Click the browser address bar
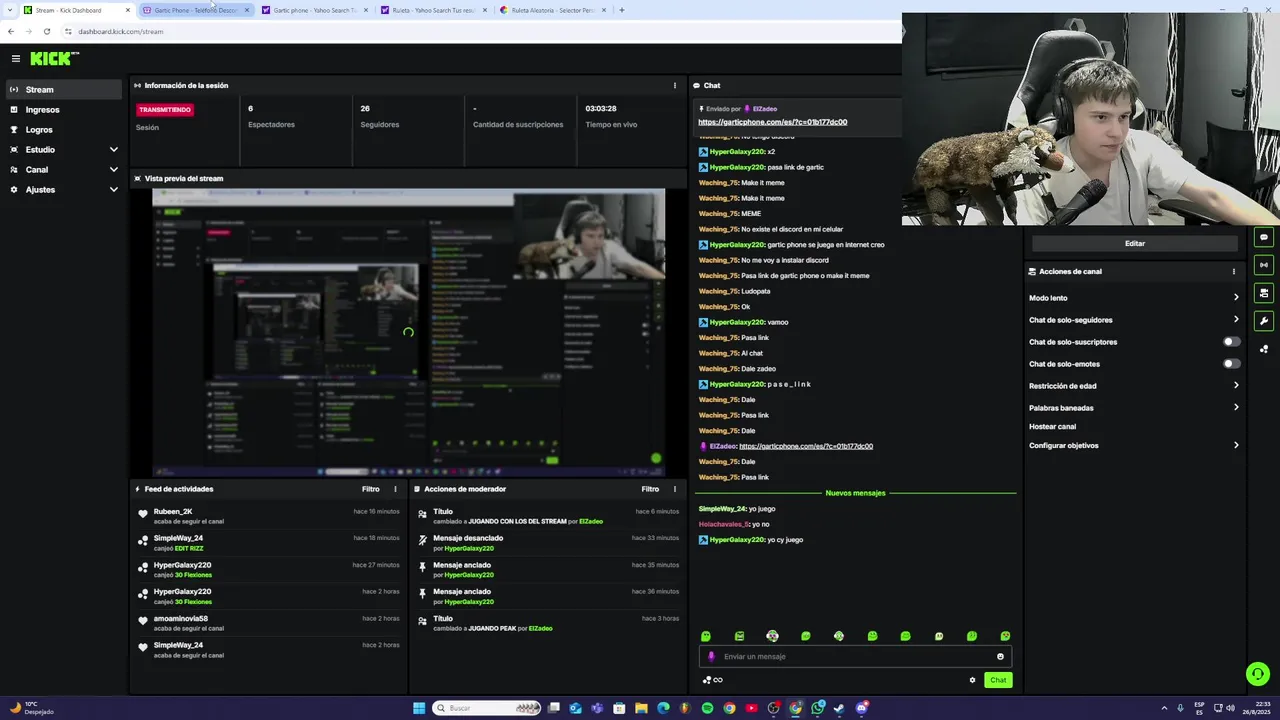The width and height of the screenshot is (1280, 720). 480,31
